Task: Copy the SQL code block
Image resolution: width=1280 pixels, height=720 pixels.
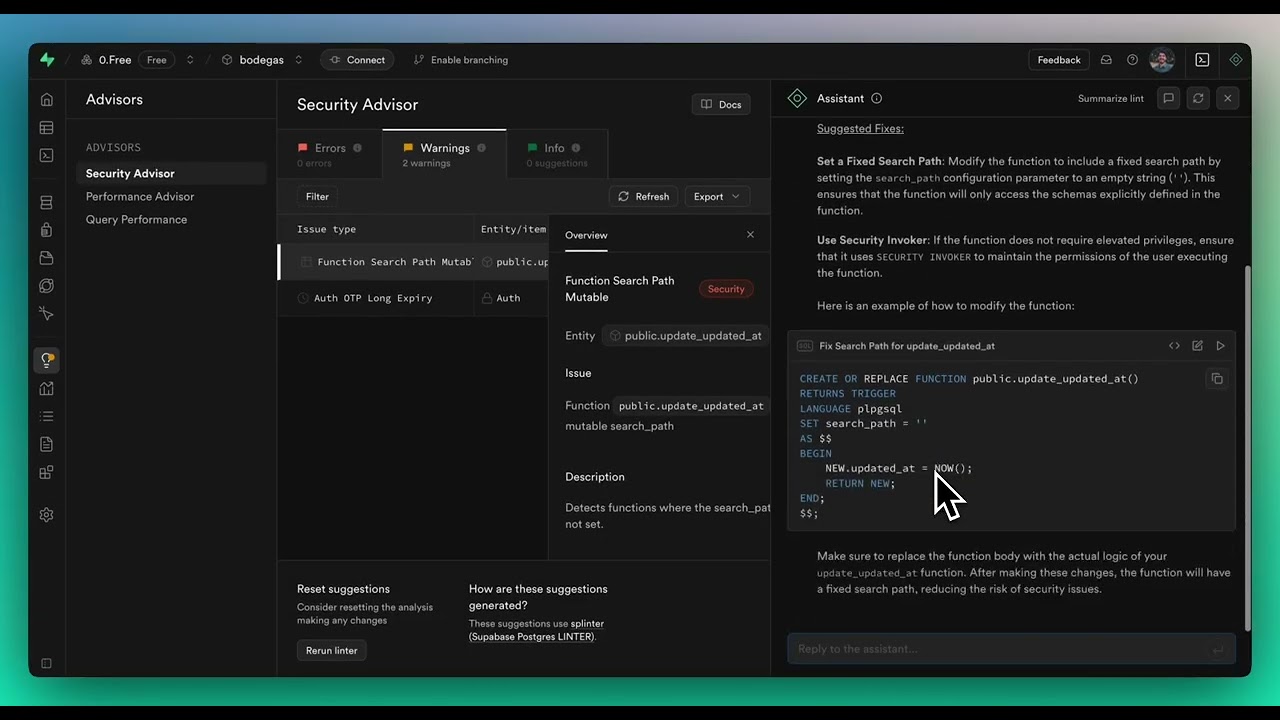Action: click(1216, 379)
